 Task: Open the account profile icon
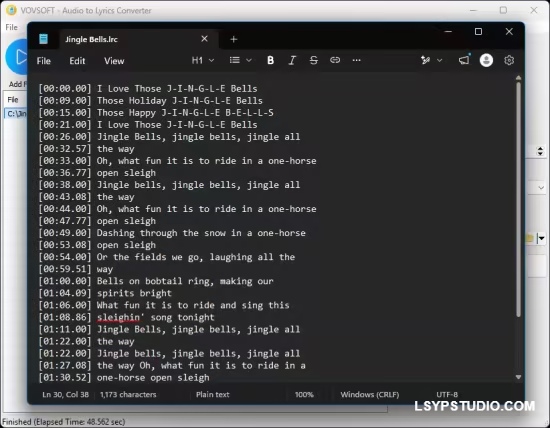pos(486,60)
